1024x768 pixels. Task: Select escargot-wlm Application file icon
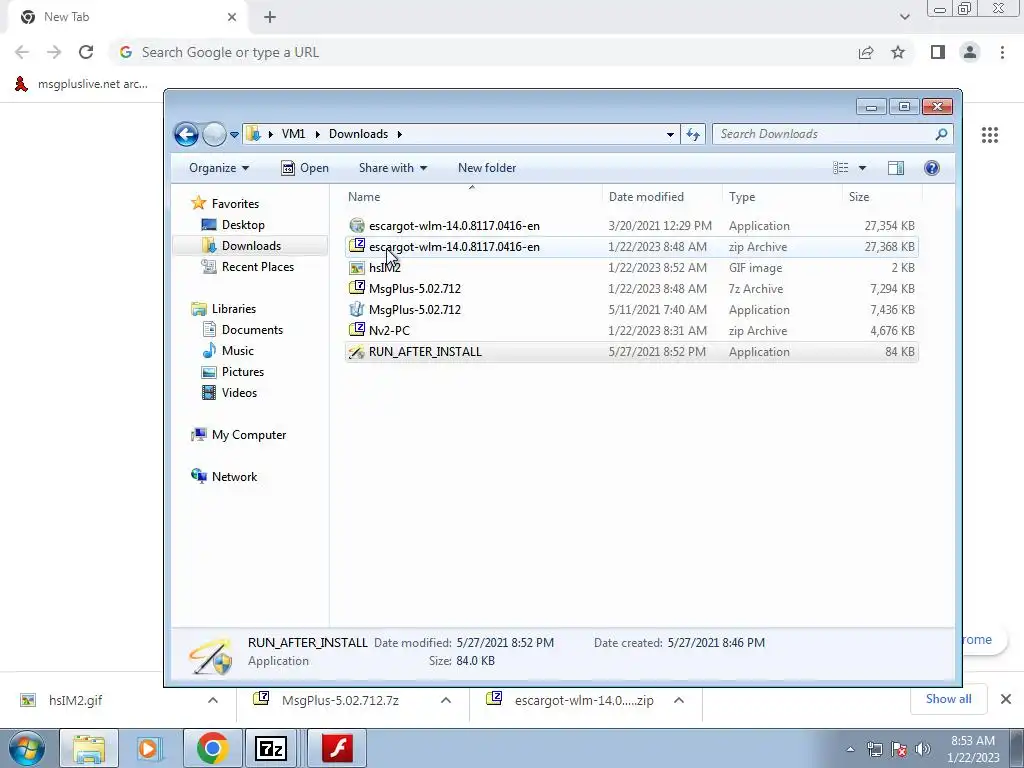(357, 226)
